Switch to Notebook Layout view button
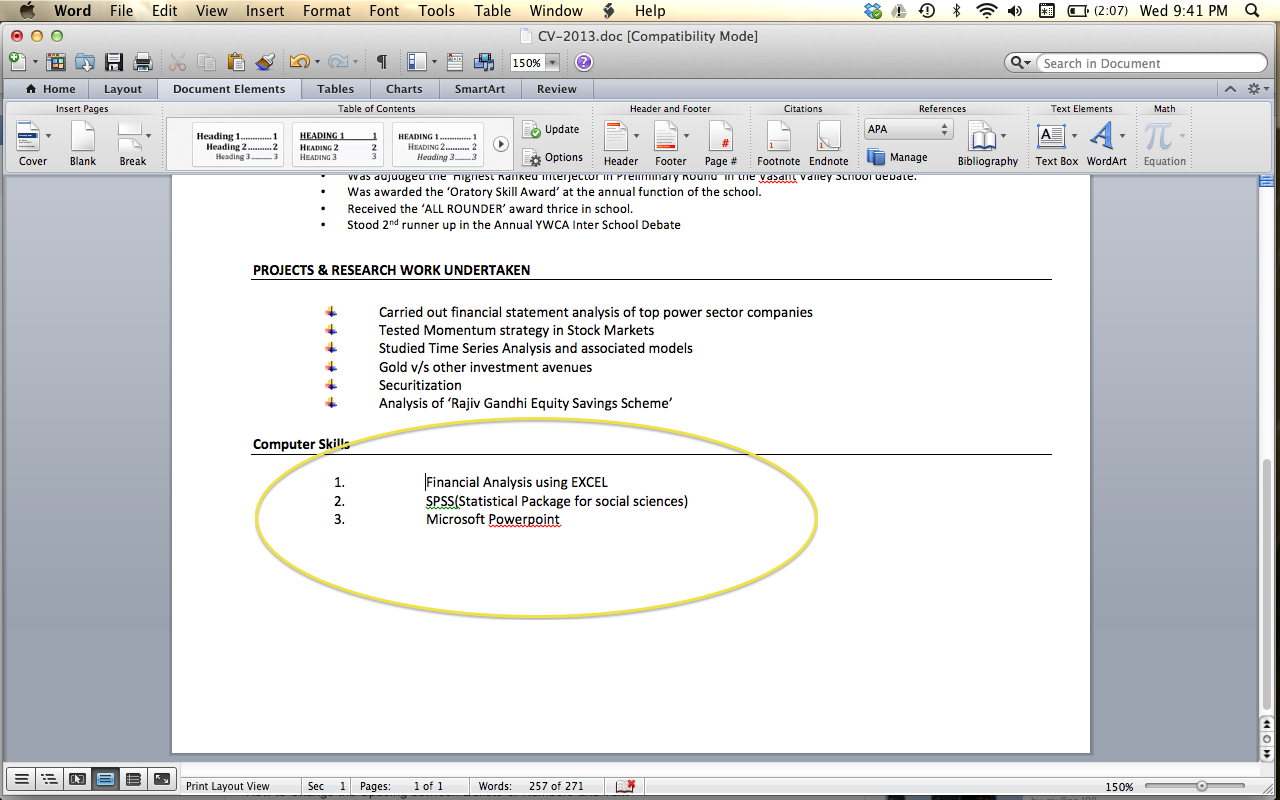 point(133,779)
